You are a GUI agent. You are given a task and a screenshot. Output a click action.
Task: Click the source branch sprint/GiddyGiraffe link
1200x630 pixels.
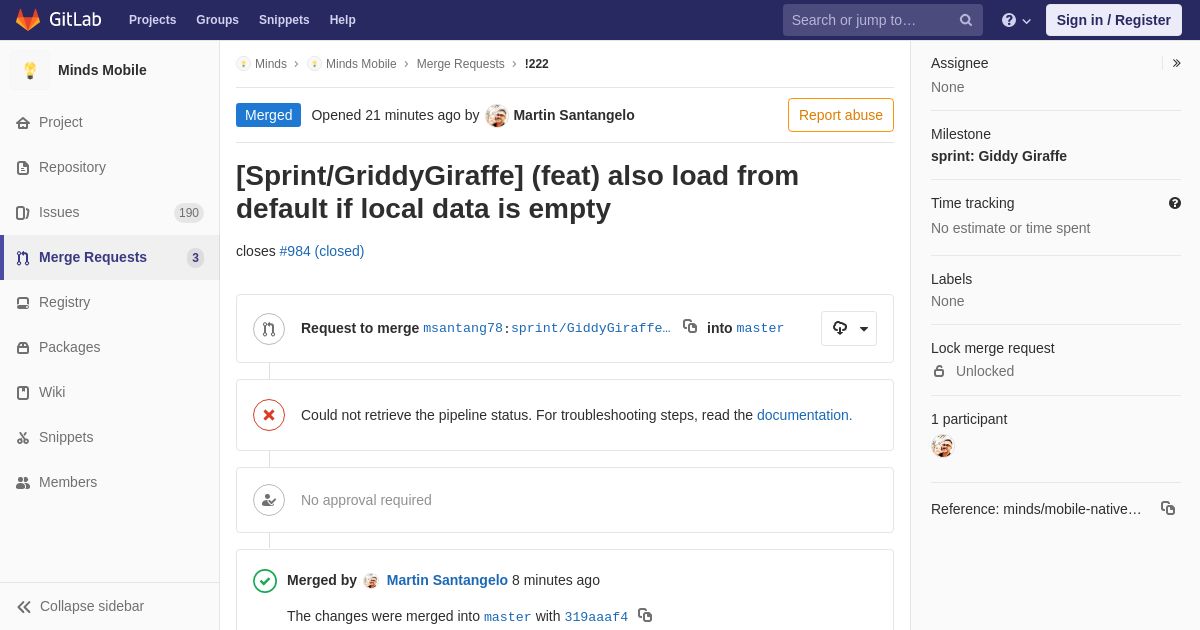pyautogui.click(x=591, y=328)
